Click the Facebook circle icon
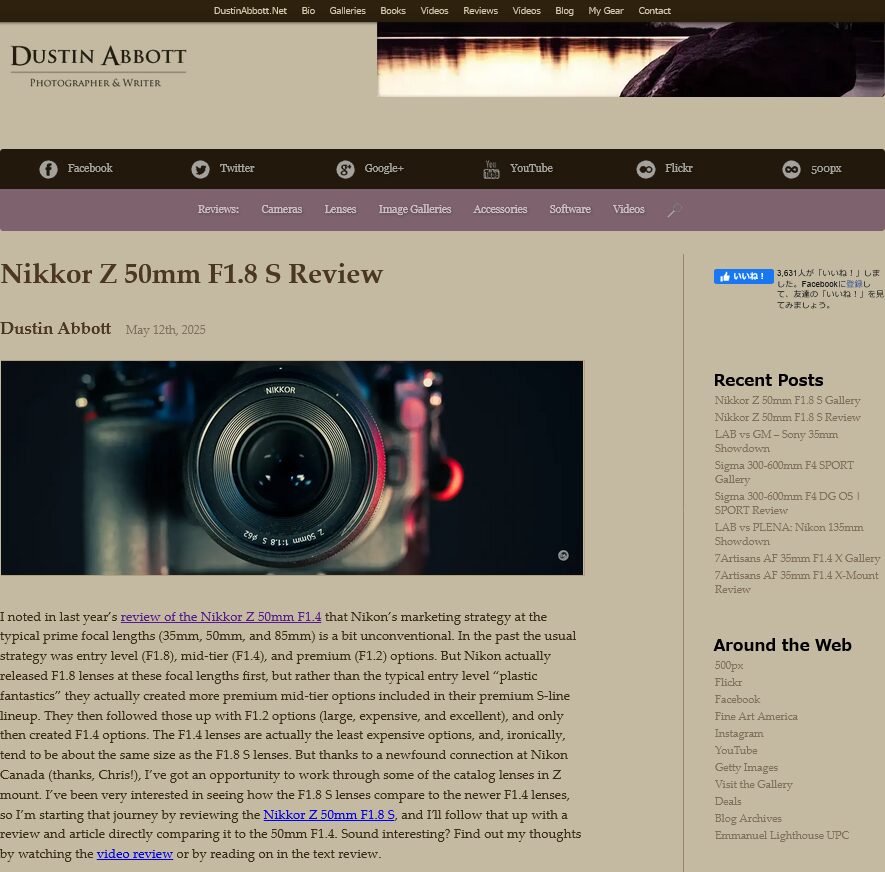This screenshot has height=872, width=885. pyautogui.click(x=49, y=169)
